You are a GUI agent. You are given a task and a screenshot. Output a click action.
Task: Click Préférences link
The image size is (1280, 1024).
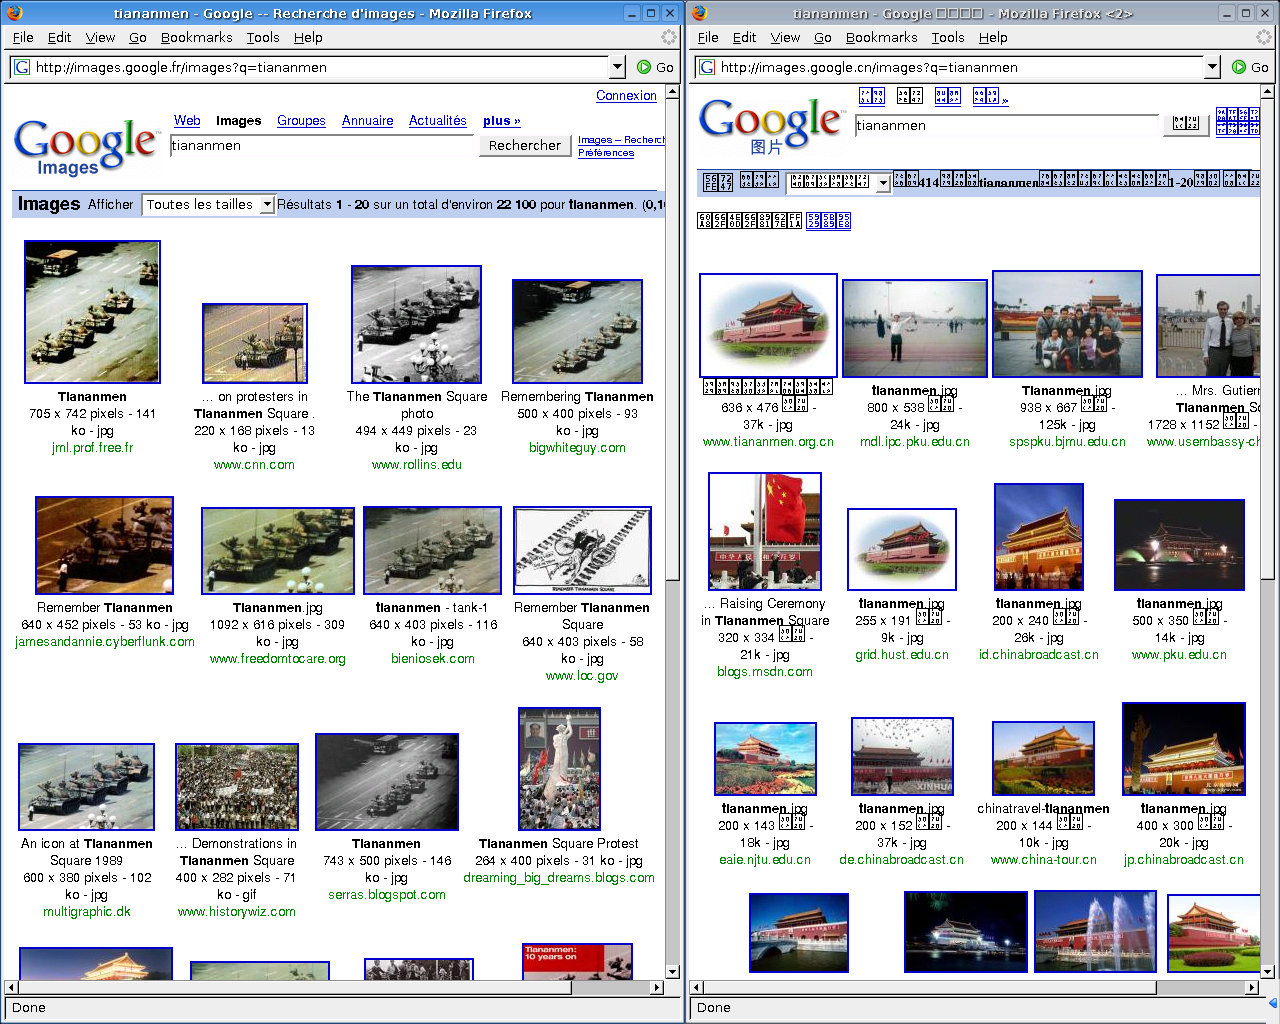click(x=606, y=153)
